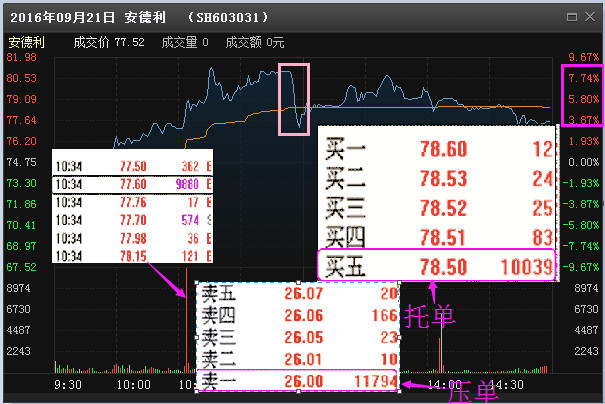The height and width of the screenshot is (404, 605).
Task: Click the 9.67% percent axis label
Action: (583, 57)
